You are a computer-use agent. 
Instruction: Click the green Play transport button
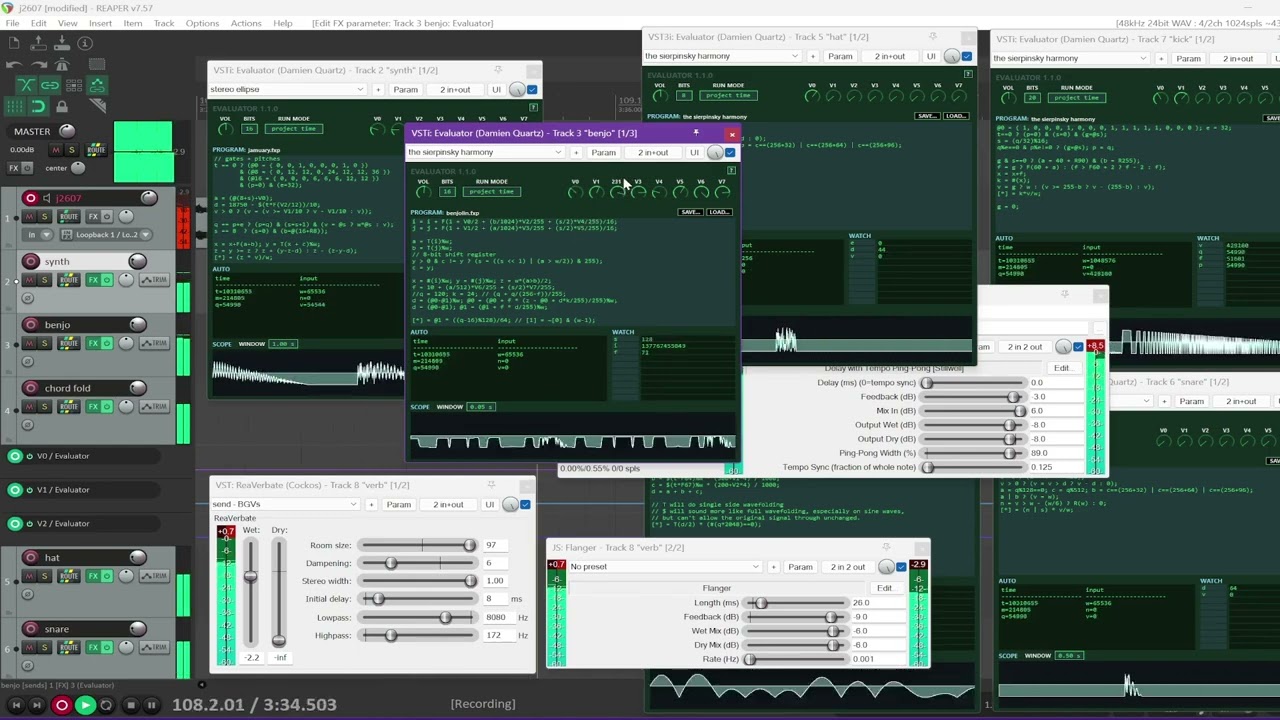point(85,705)
